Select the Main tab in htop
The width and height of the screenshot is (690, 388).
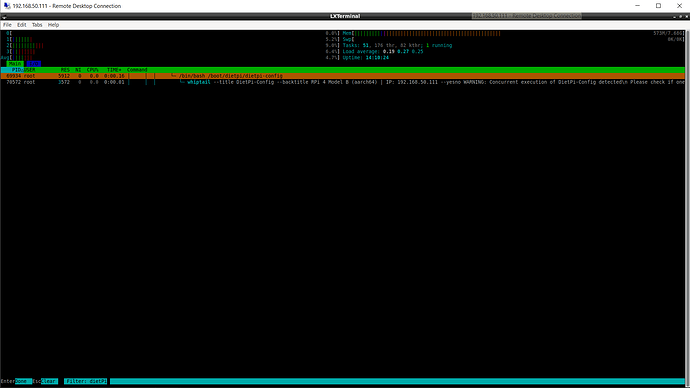click(x=15, y=64)
